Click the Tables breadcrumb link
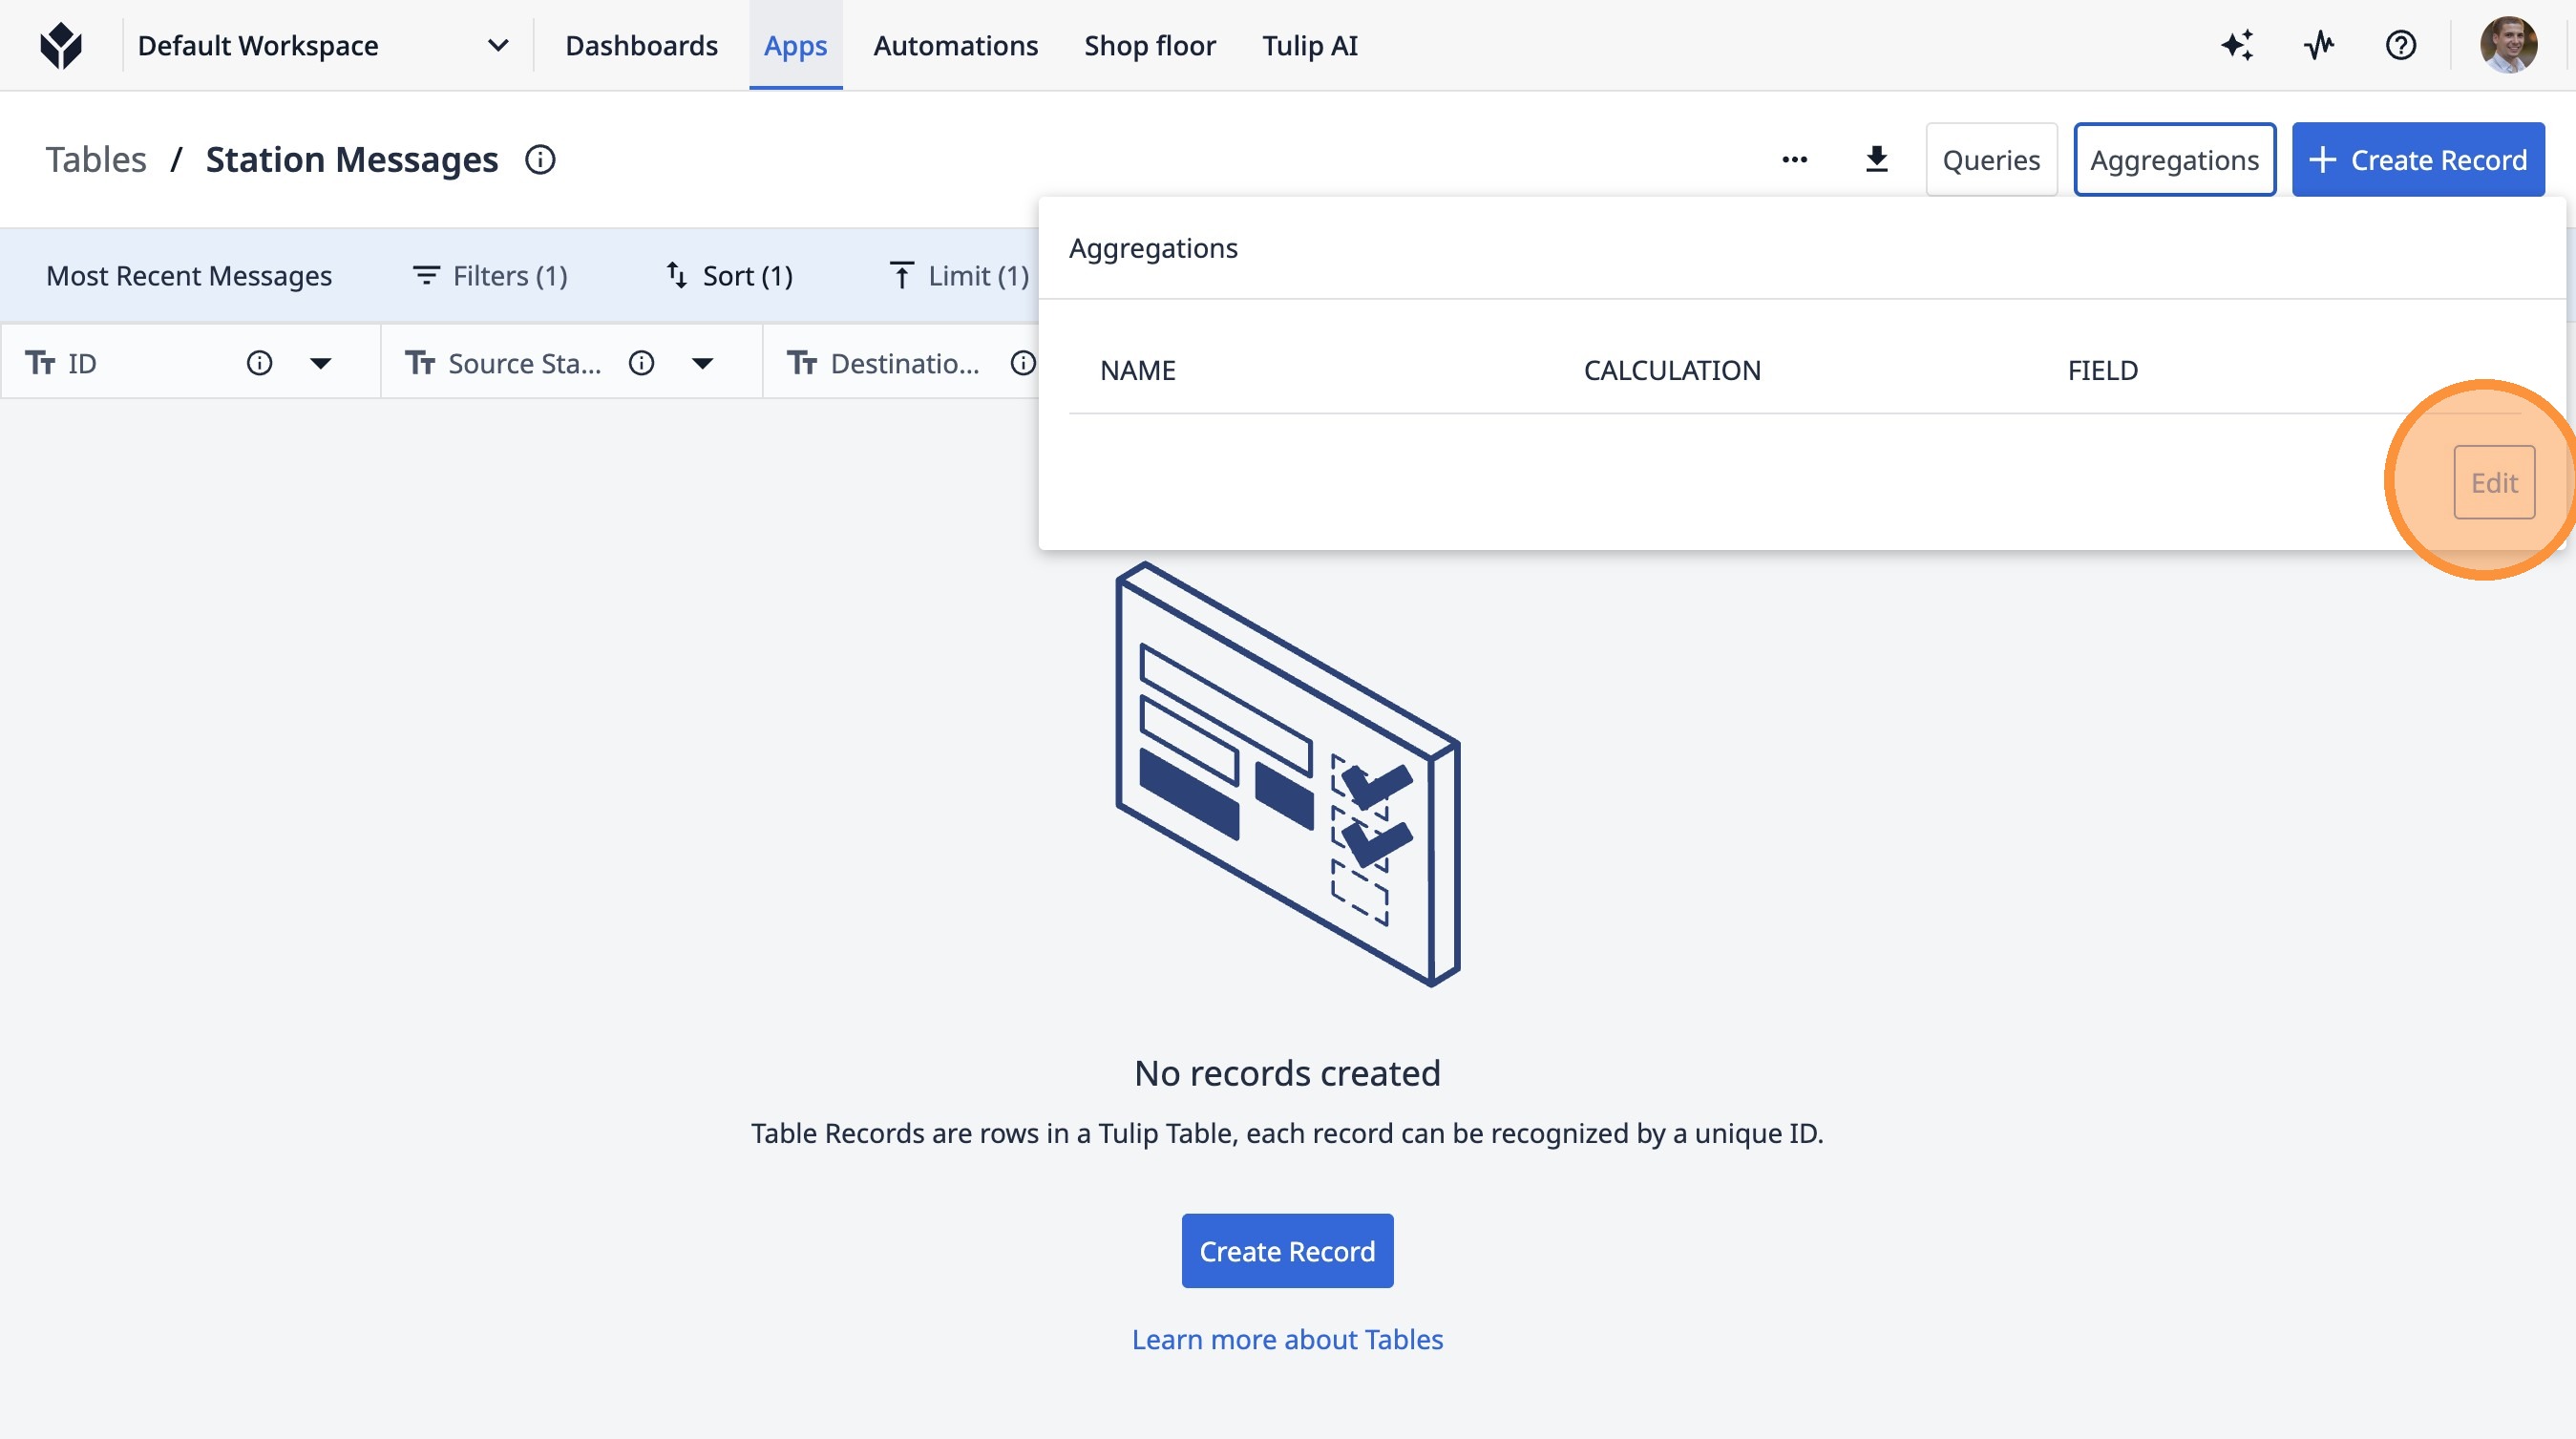Screen dimensions: 2576x1439 pos(96,159)
